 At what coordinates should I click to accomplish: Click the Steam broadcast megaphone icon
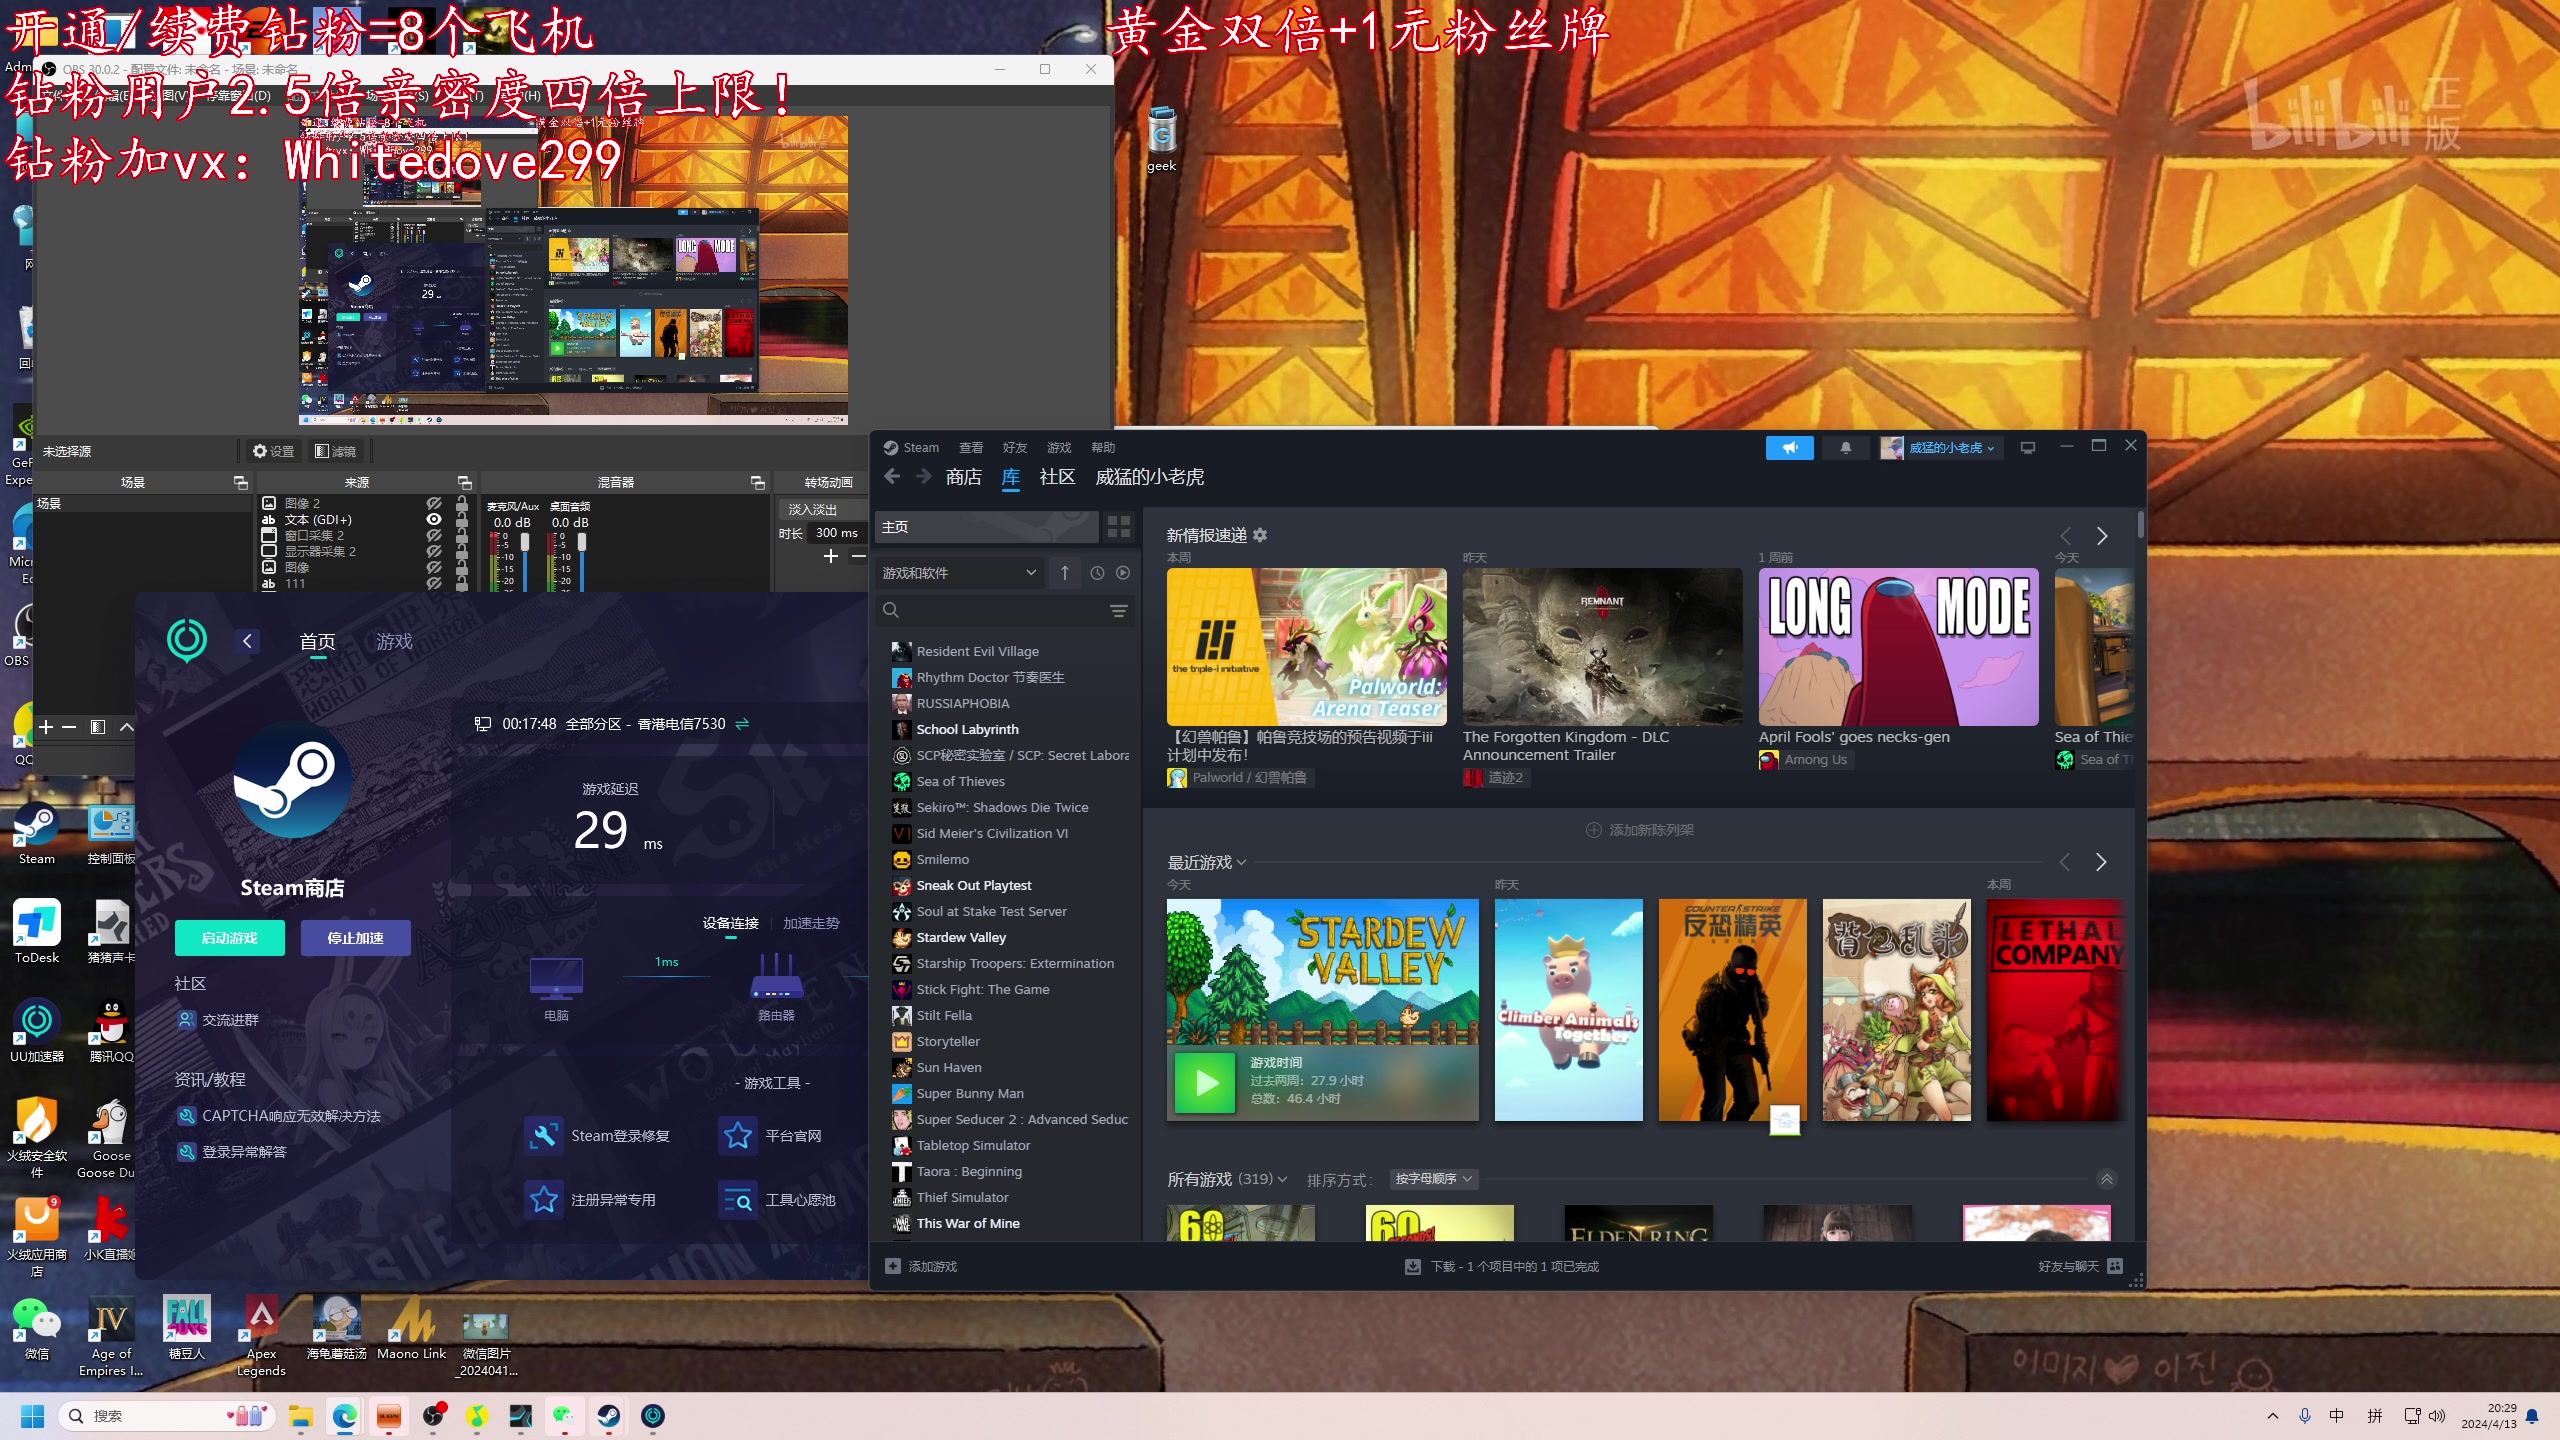tap(1789, 448)
